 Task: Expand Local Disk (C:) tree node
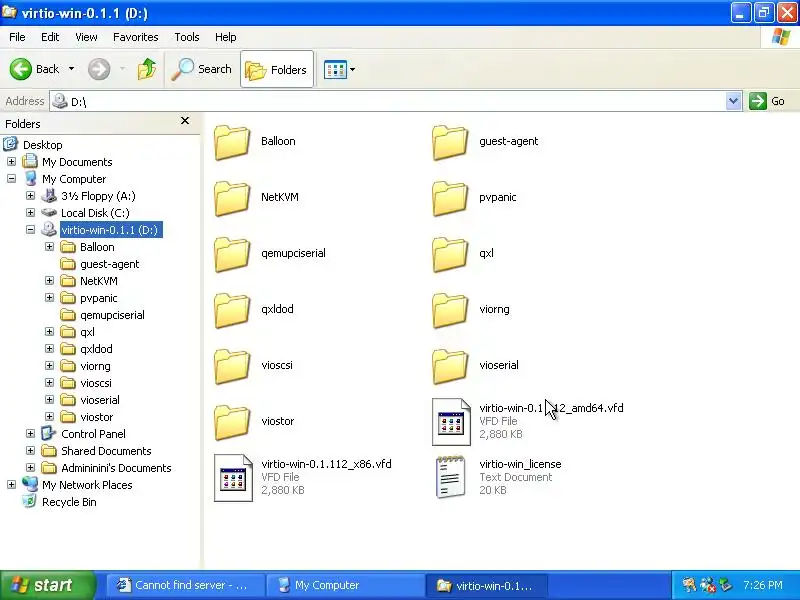coord(30,212)
